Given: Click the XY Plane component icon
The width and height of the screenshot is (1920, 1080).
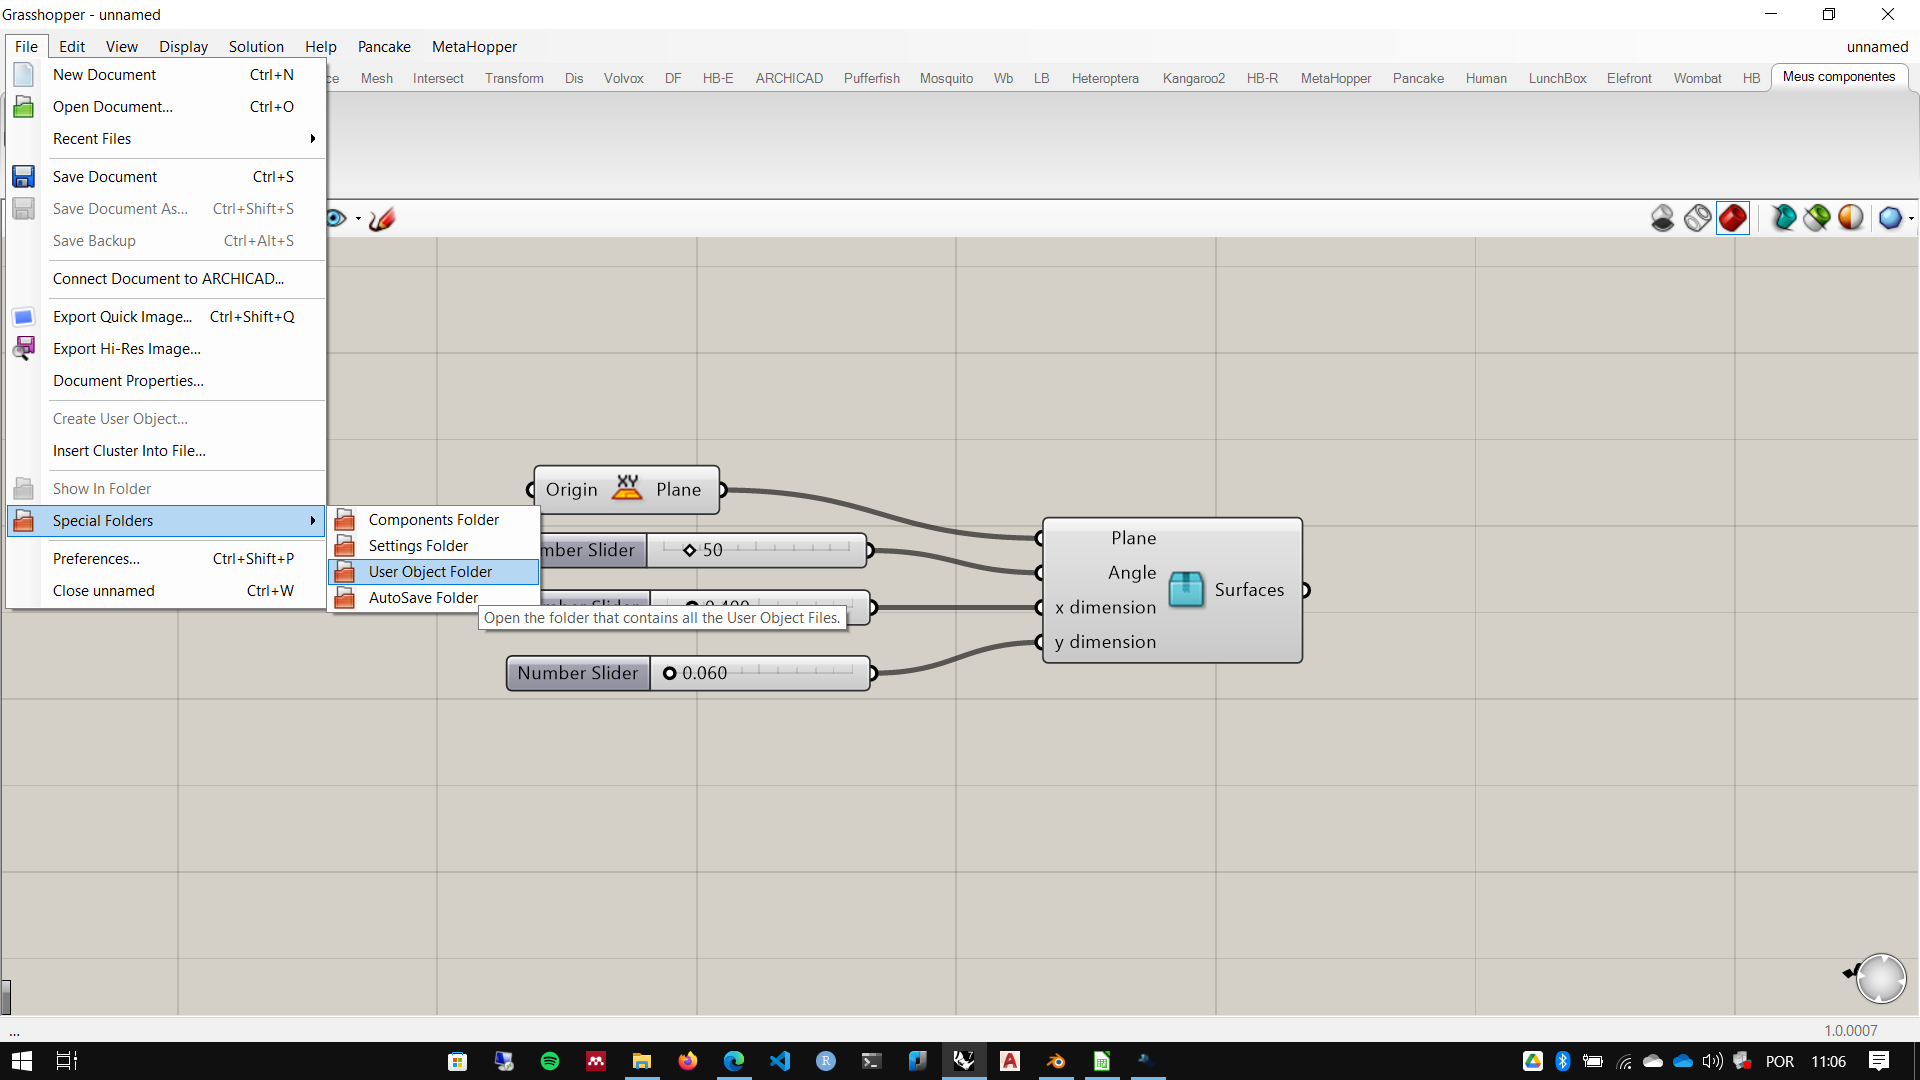Looking at the screenshot, I should (627, 488).
